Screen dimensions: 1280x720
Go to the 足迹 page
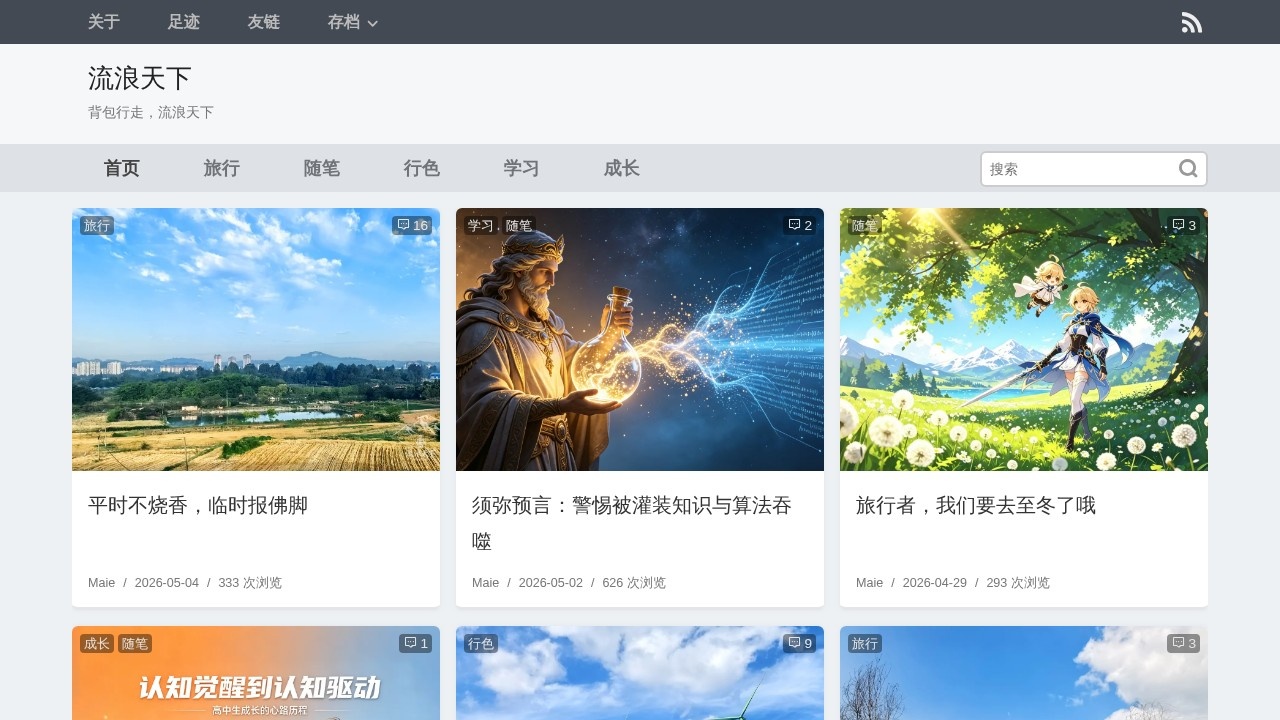coord(184,22)
